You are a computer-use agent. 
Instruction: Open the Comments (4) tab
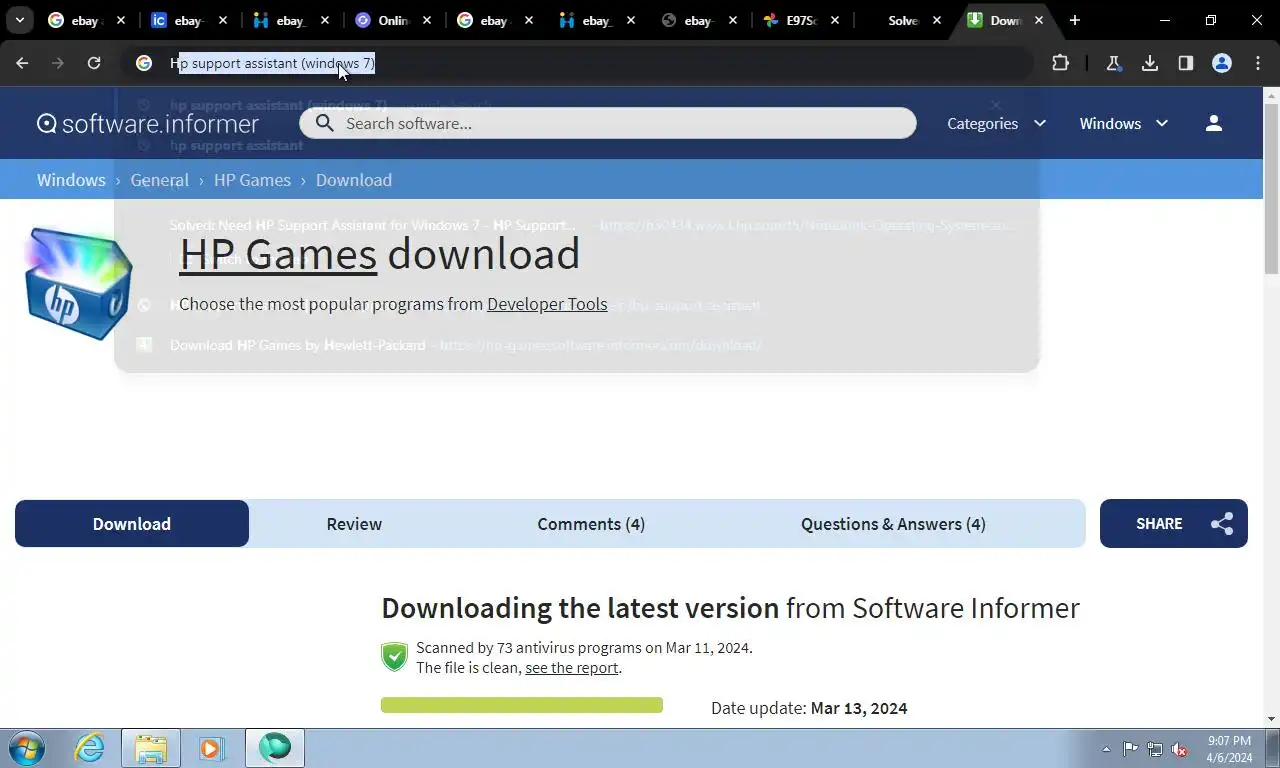point(591,523)
